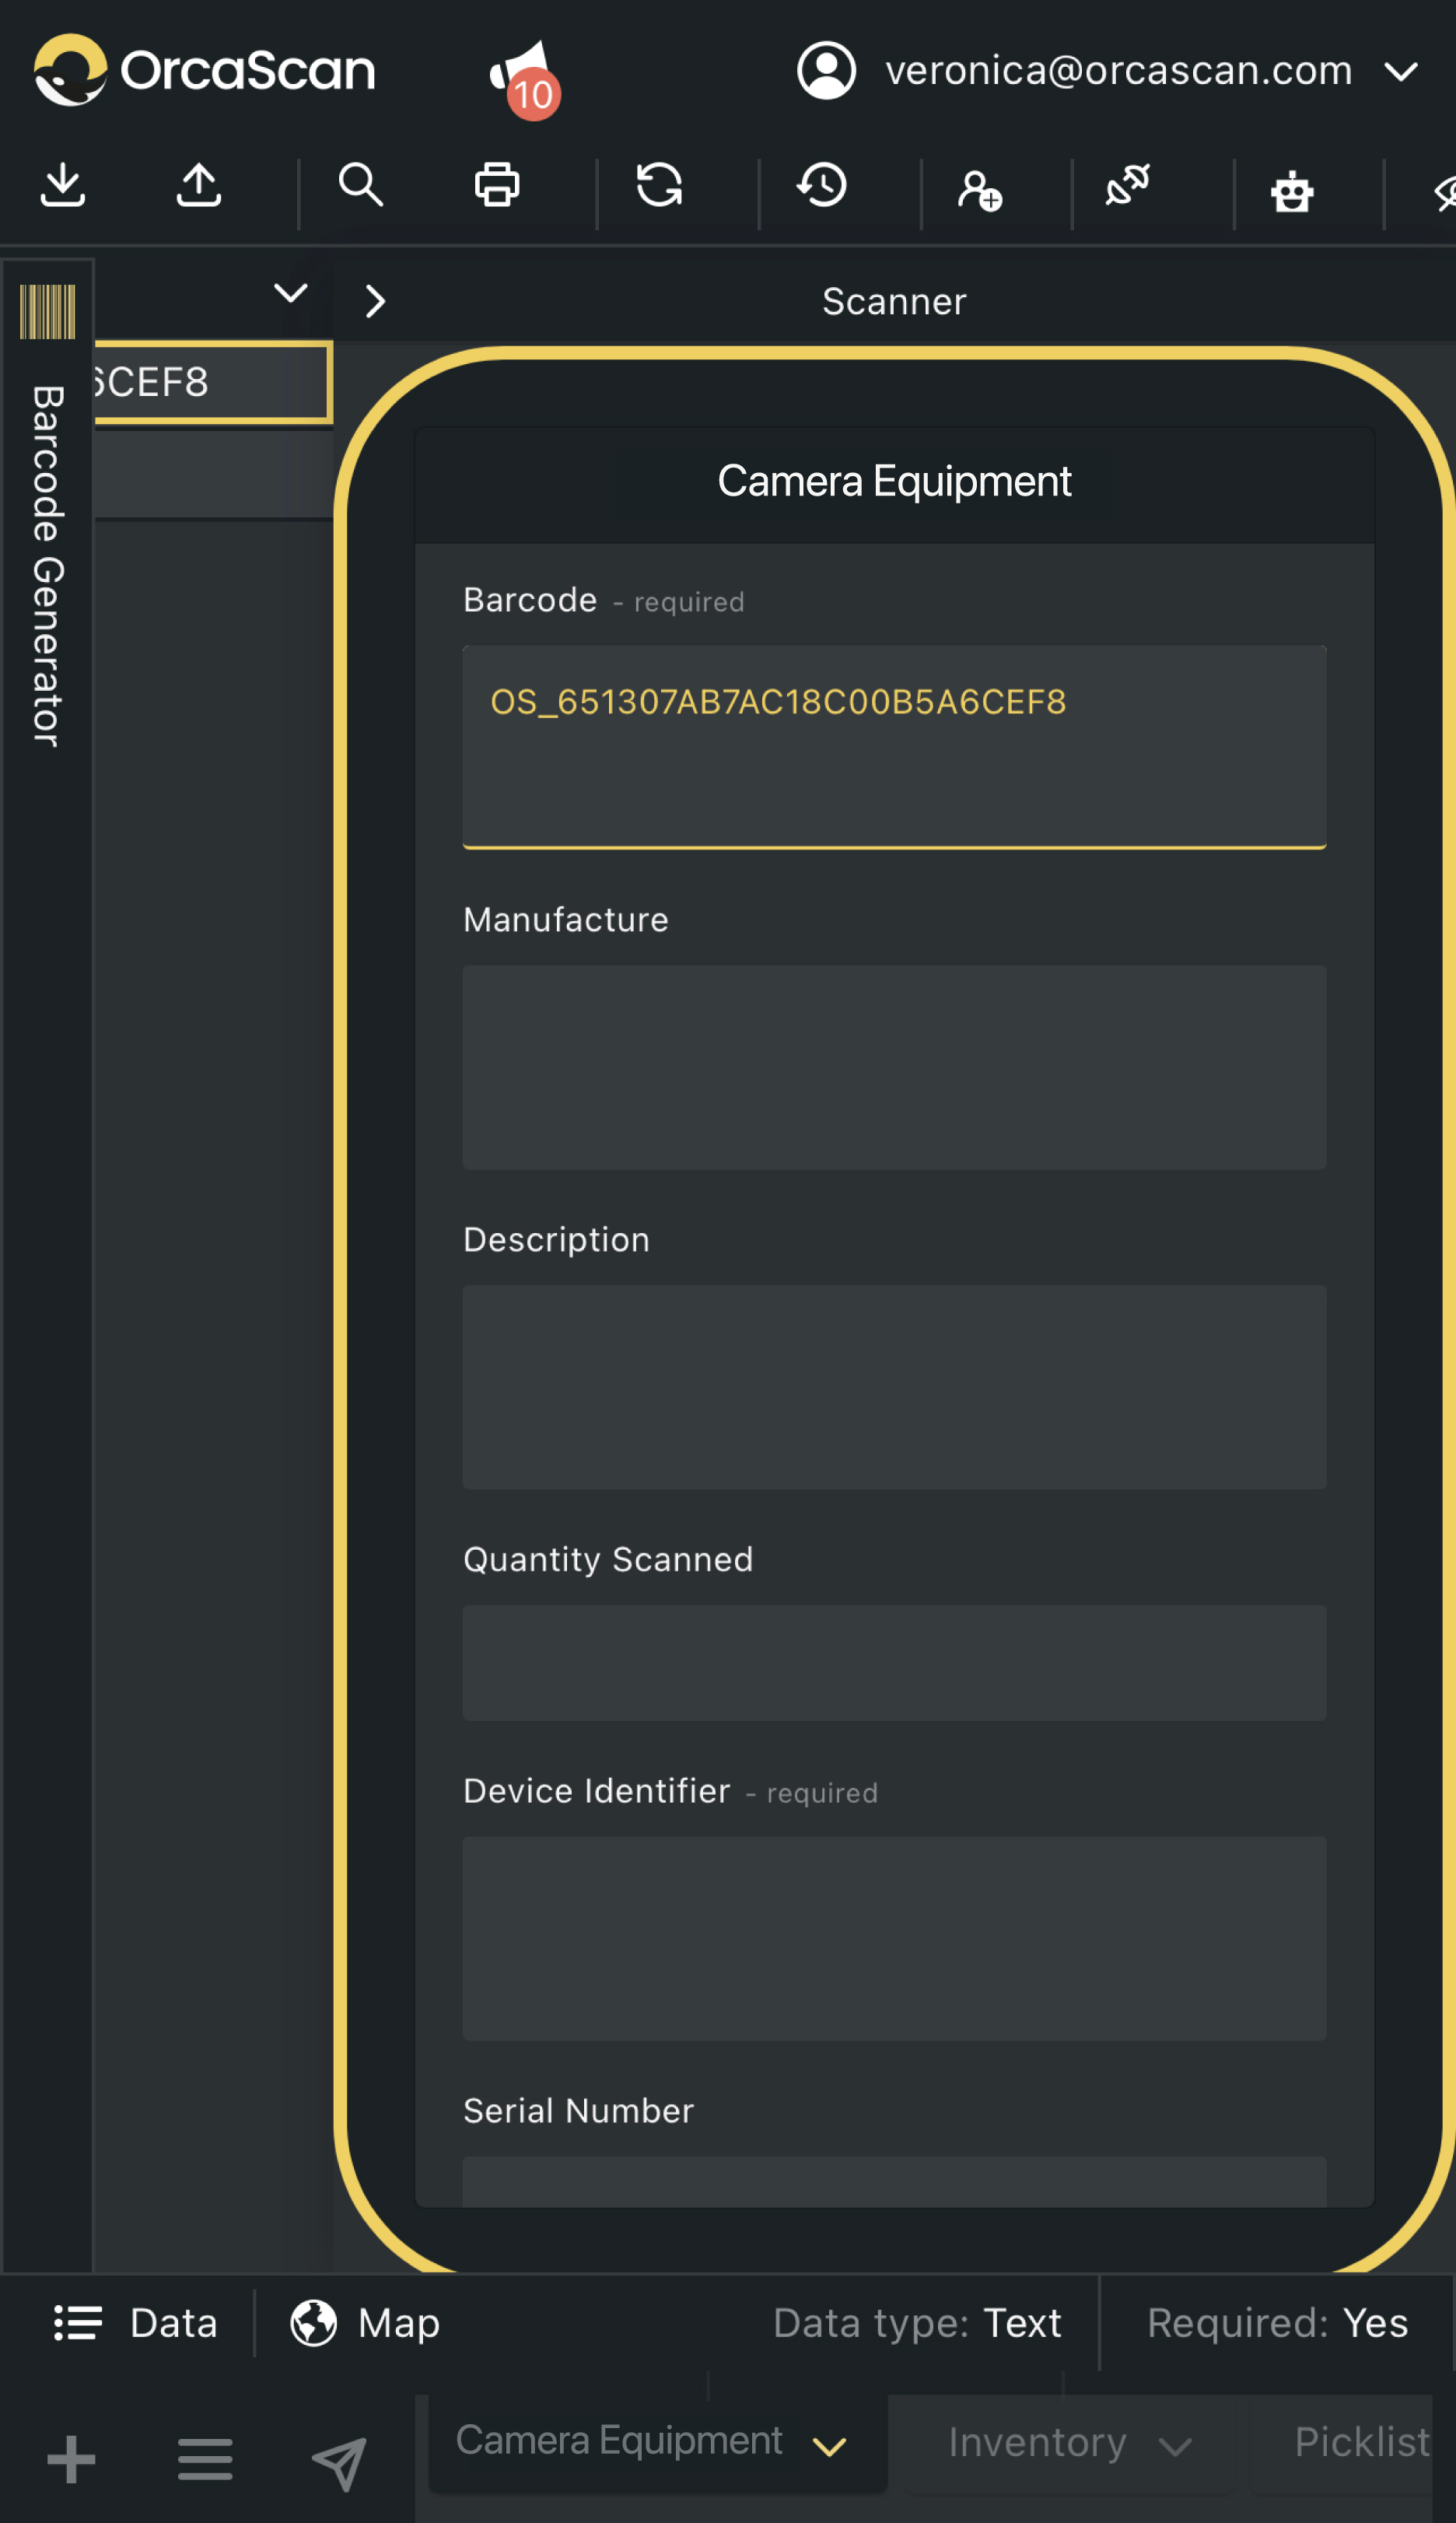Image resolution: width=1456 pixels, height=2523 pixels.
Task: Click the Data type: Text status entry
Action: 916,2323
